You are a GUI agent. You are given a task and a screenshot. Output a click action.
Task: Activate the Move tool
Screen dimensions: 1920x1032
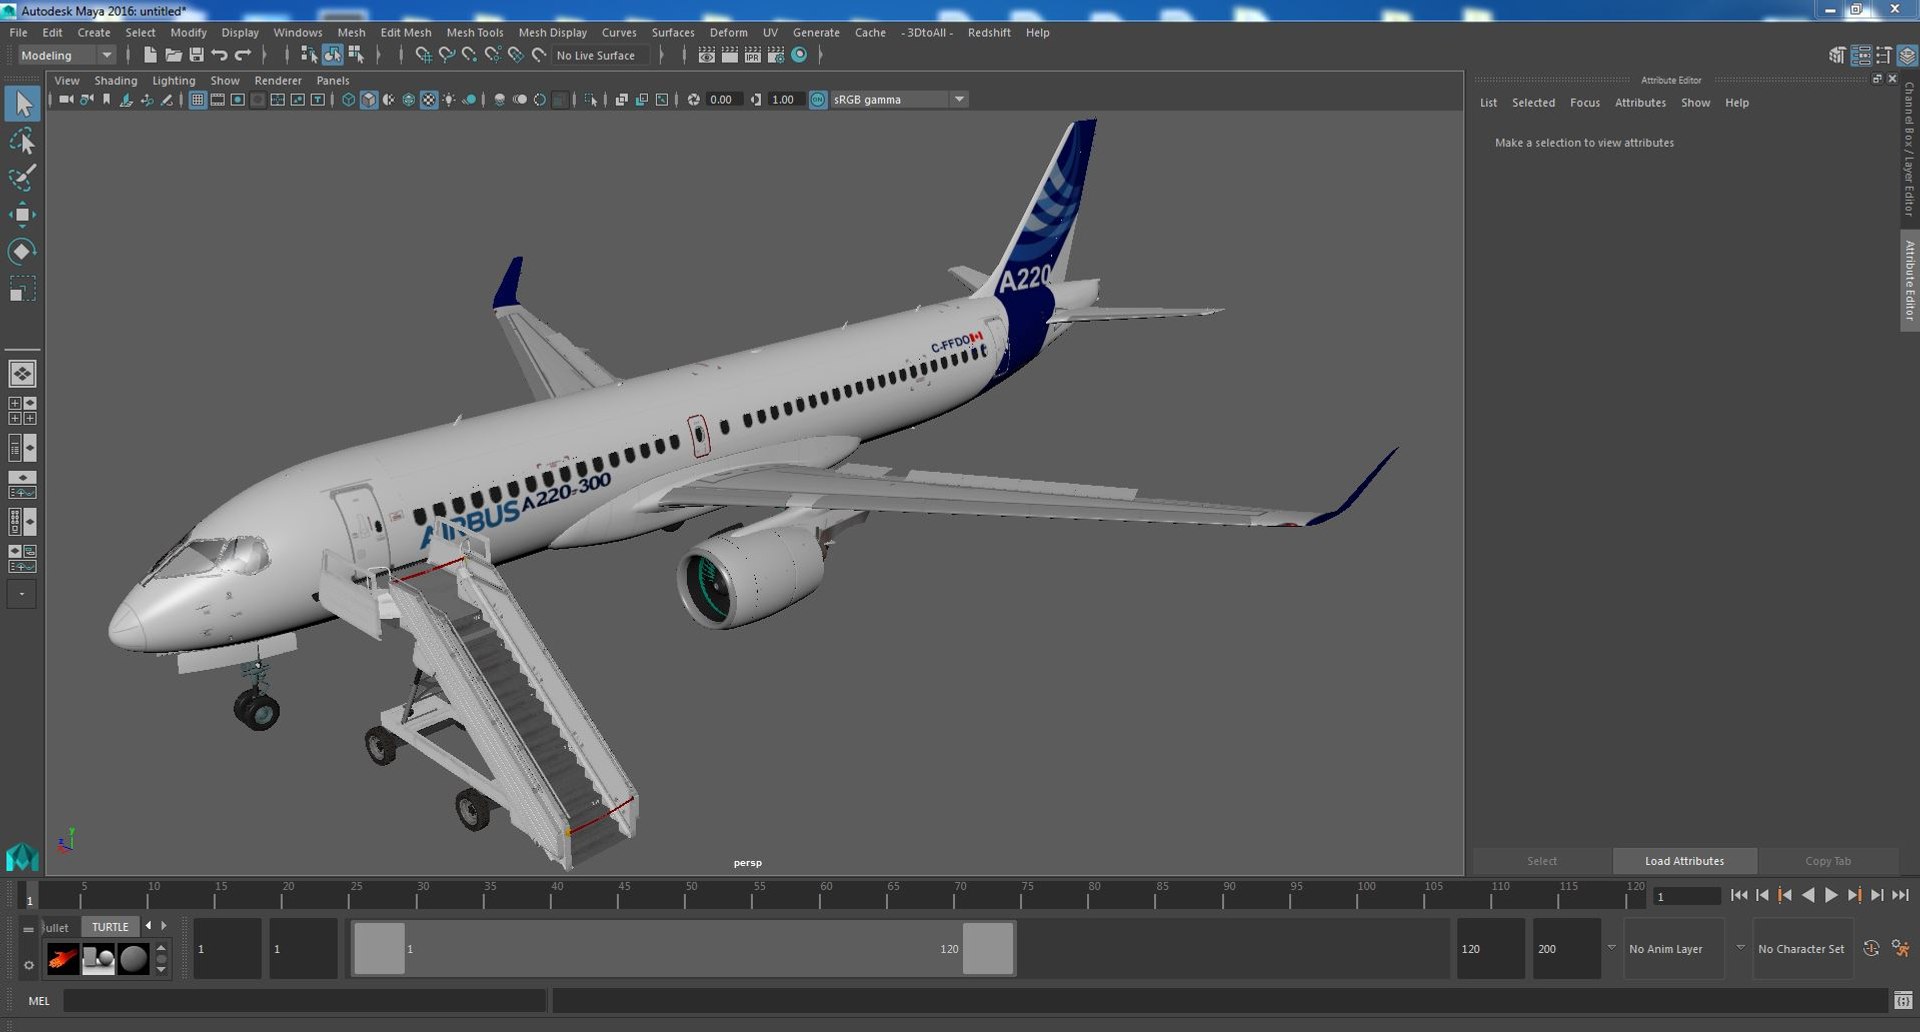pyautogui.click(x=22, y=215)
